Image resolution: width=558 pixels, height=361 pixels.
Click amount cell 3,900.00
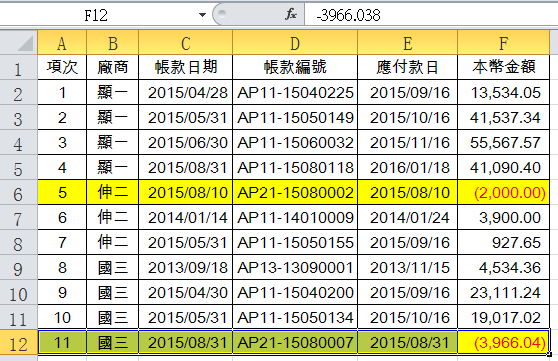tap(504, 218)
